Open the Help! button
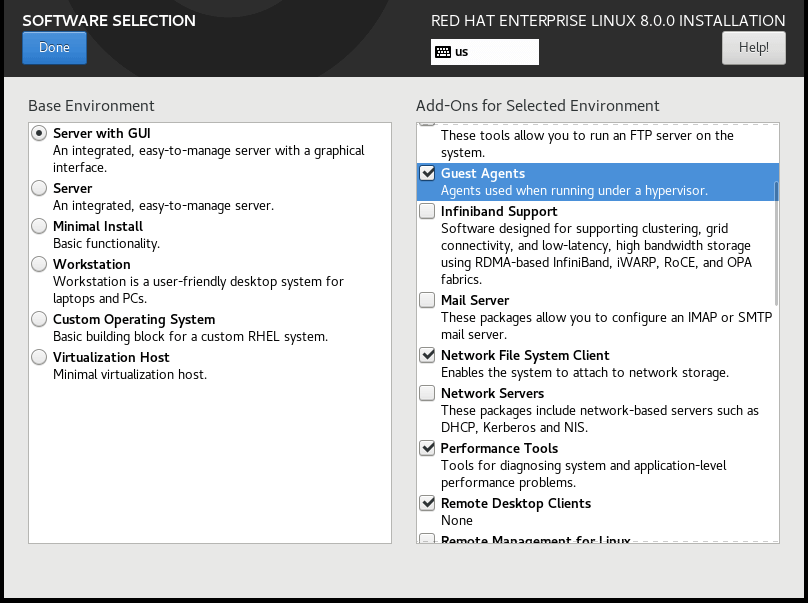 [x=753, y=47]
